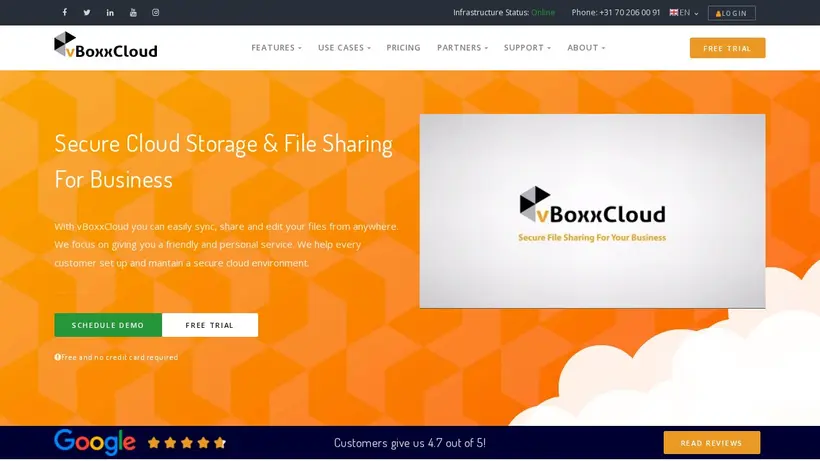Expand the About menu
This screenshot has width=820, height=461.
(x=586, y=48)
